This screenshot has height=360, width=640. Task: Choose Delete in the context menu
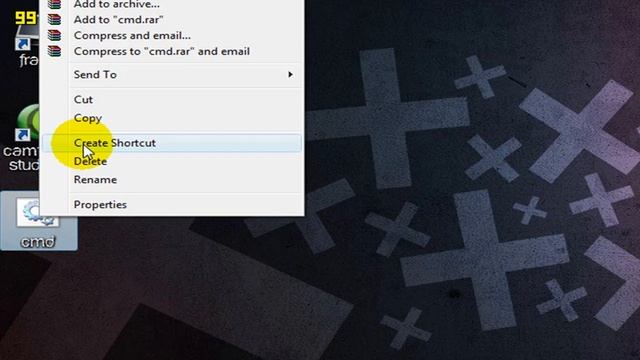tap(172, 162)
